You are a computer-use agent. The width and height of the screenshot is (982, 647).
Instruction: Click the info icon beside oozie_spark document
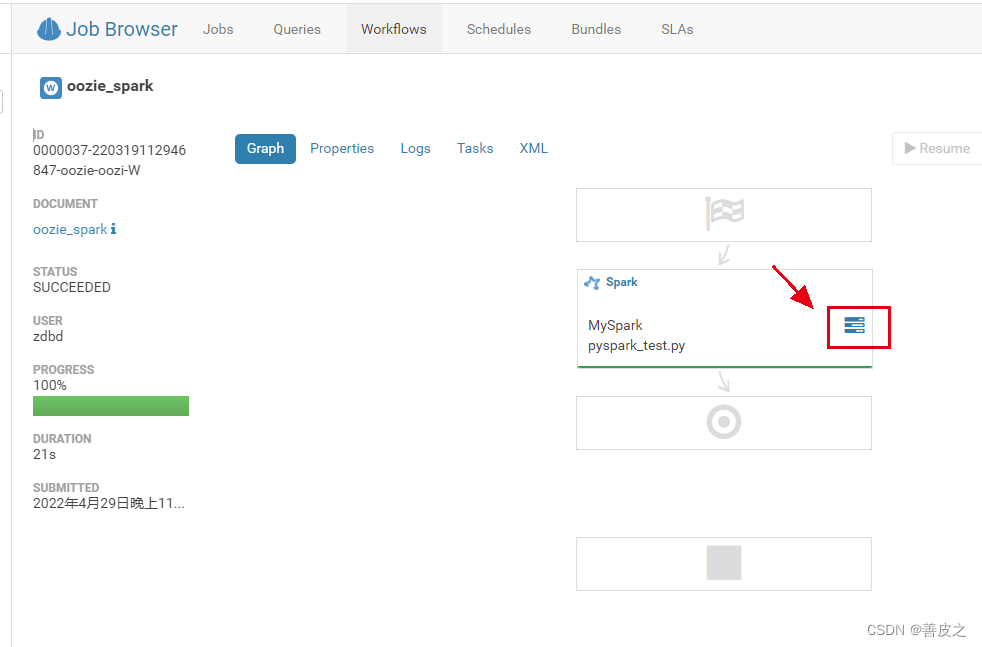[113, 229]
